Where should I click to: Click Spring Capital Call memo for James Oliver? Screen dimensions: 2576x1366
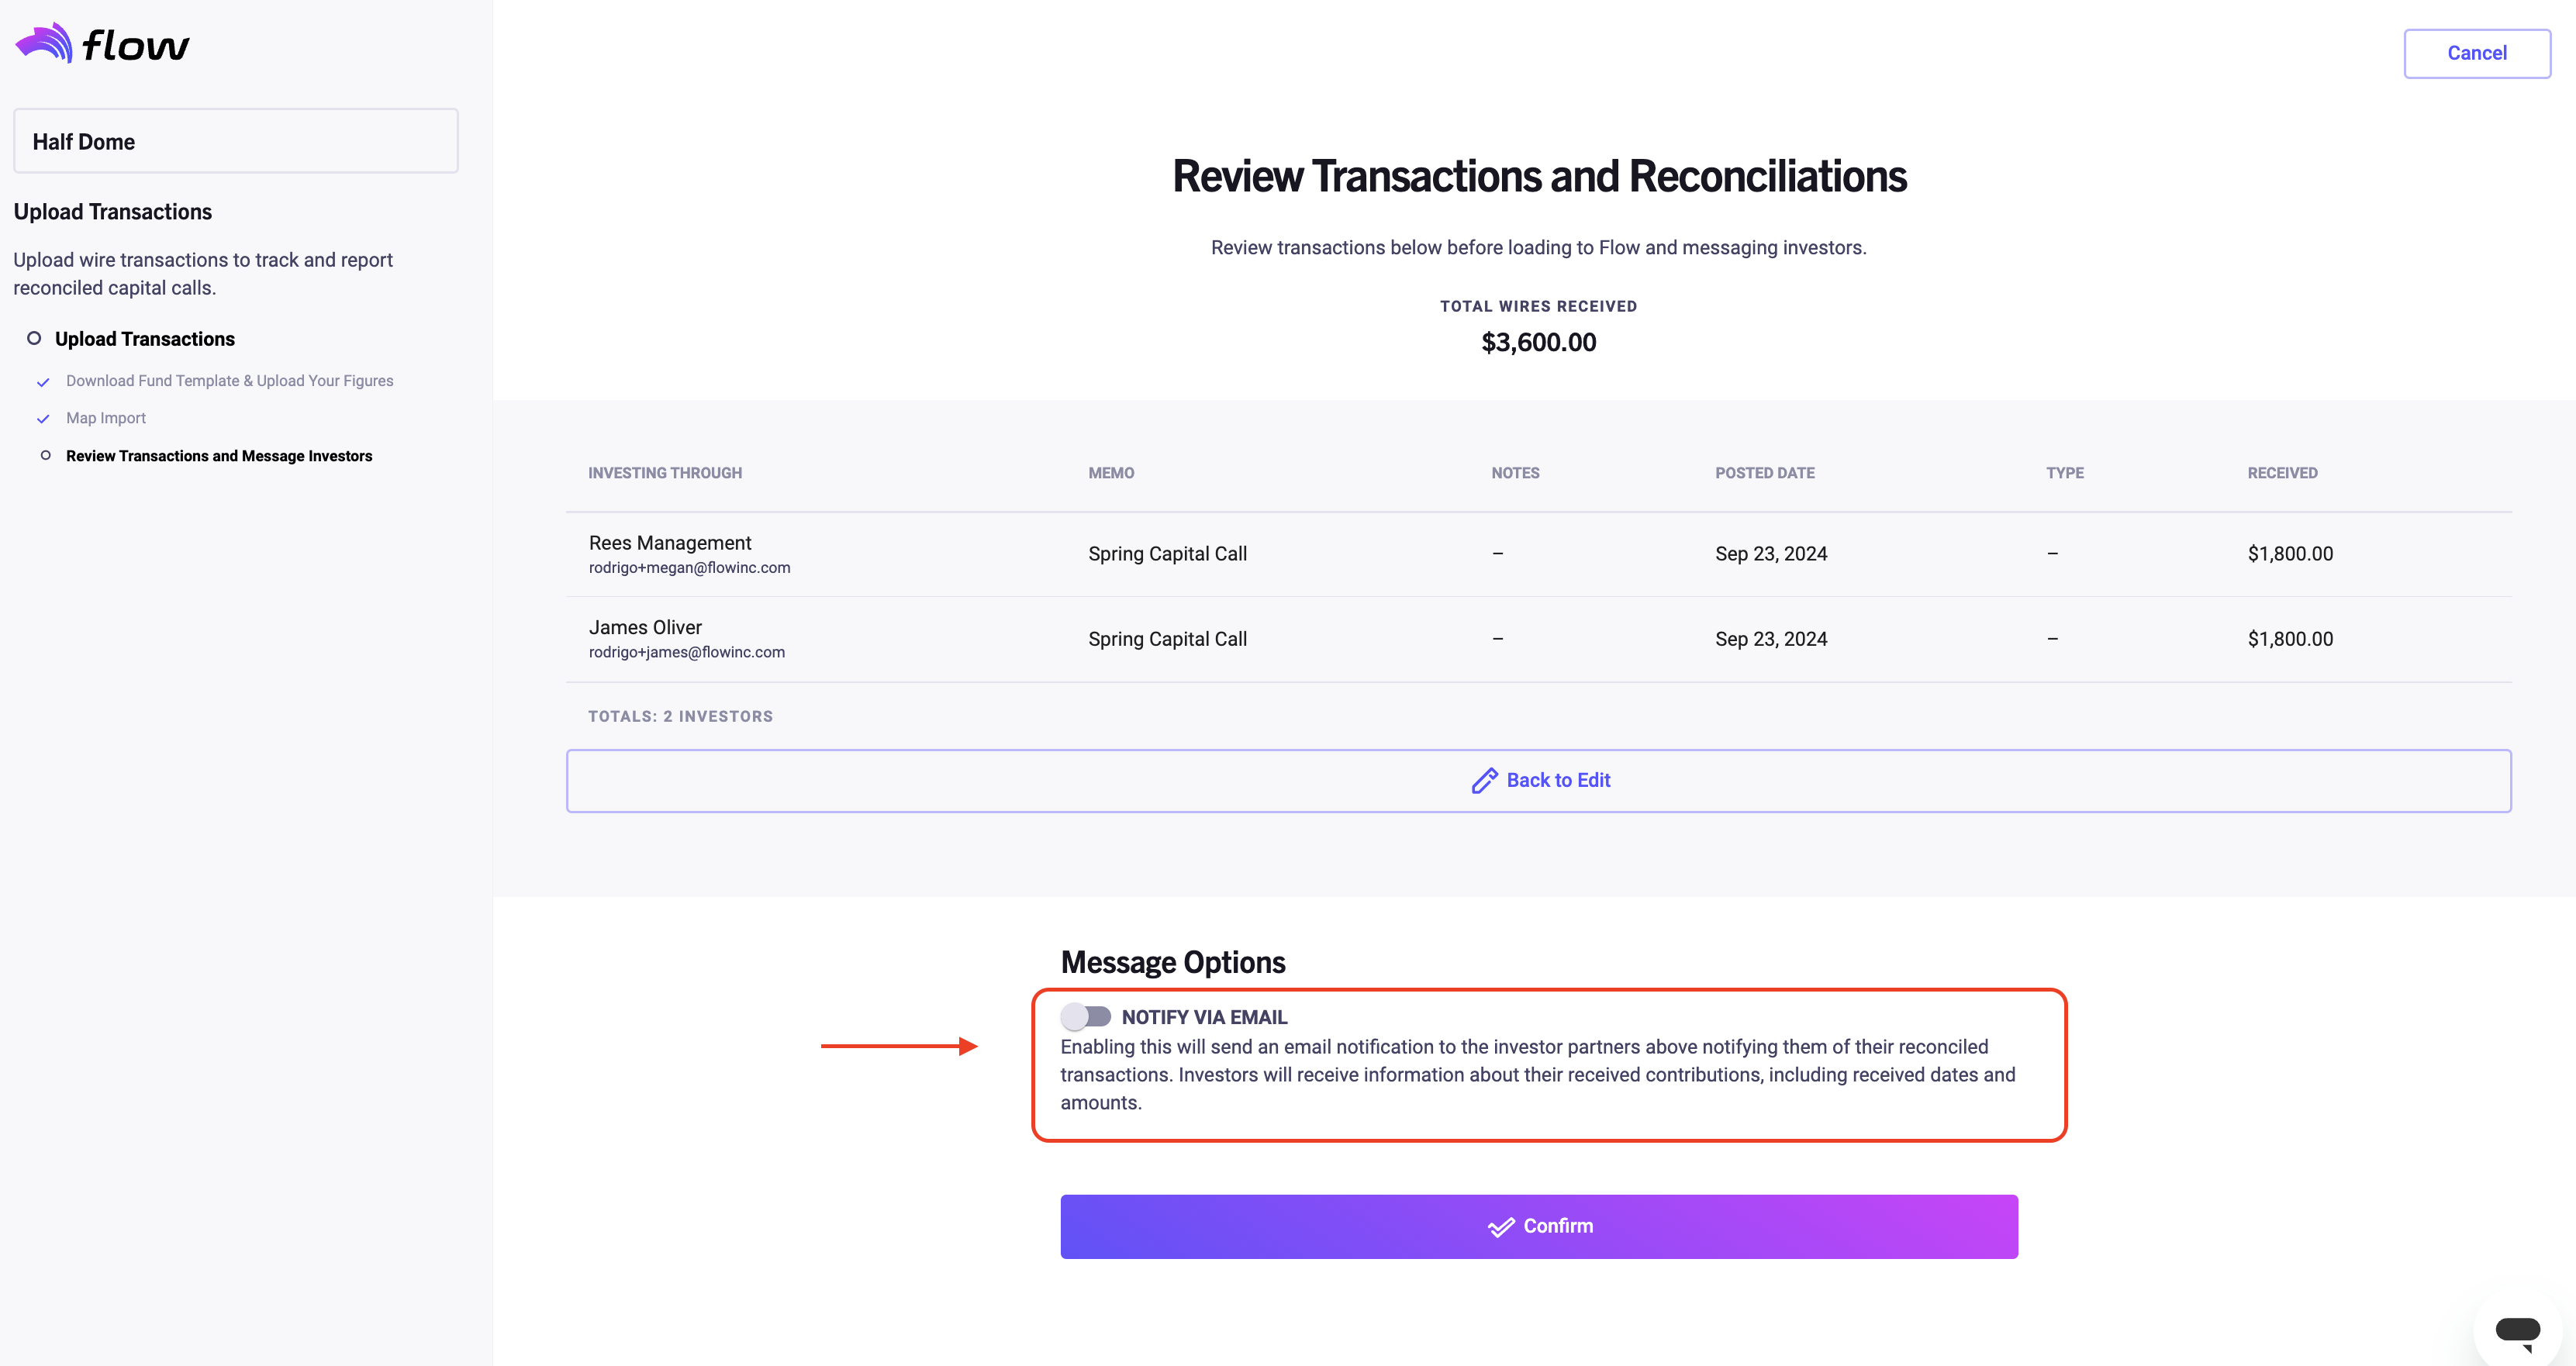coord(1167,639)
